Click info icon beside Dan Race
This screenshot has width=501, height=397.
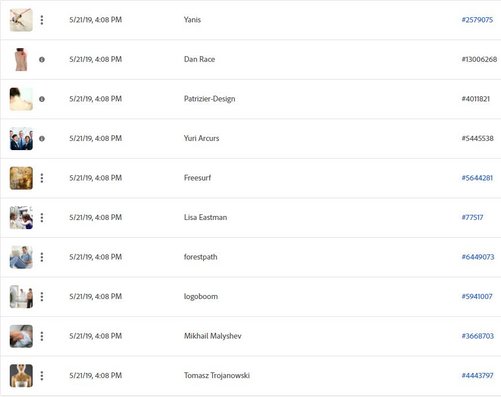(42, 60)
